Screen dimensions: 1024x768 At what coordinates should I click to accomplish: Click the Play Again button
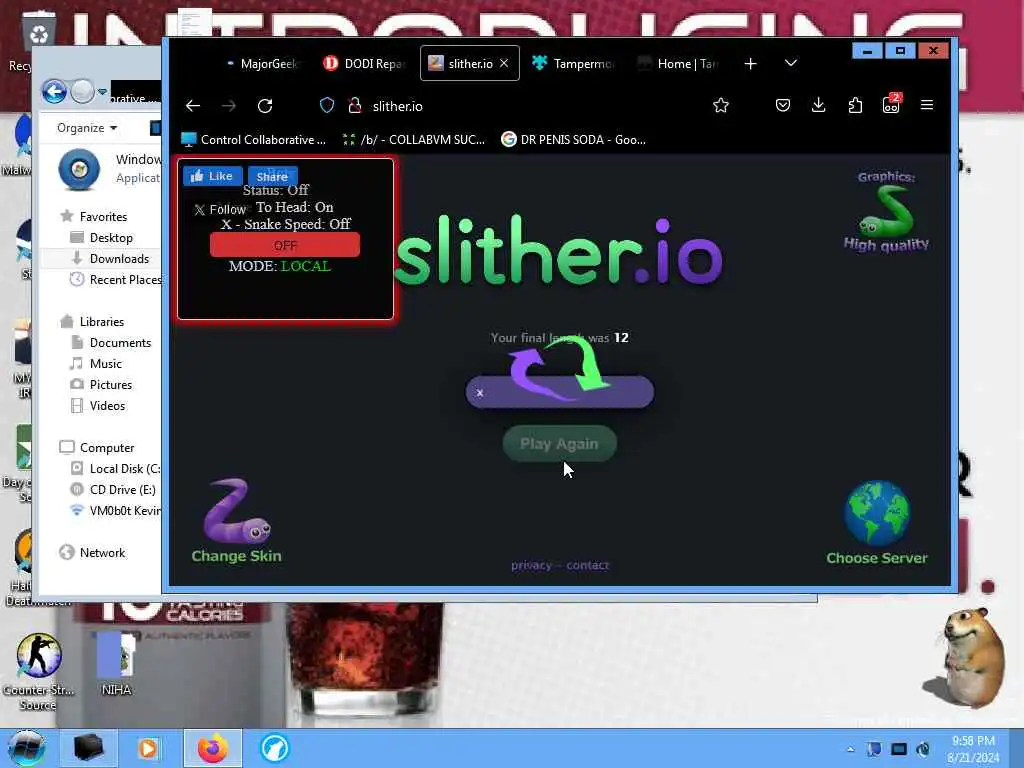(560, 444)
